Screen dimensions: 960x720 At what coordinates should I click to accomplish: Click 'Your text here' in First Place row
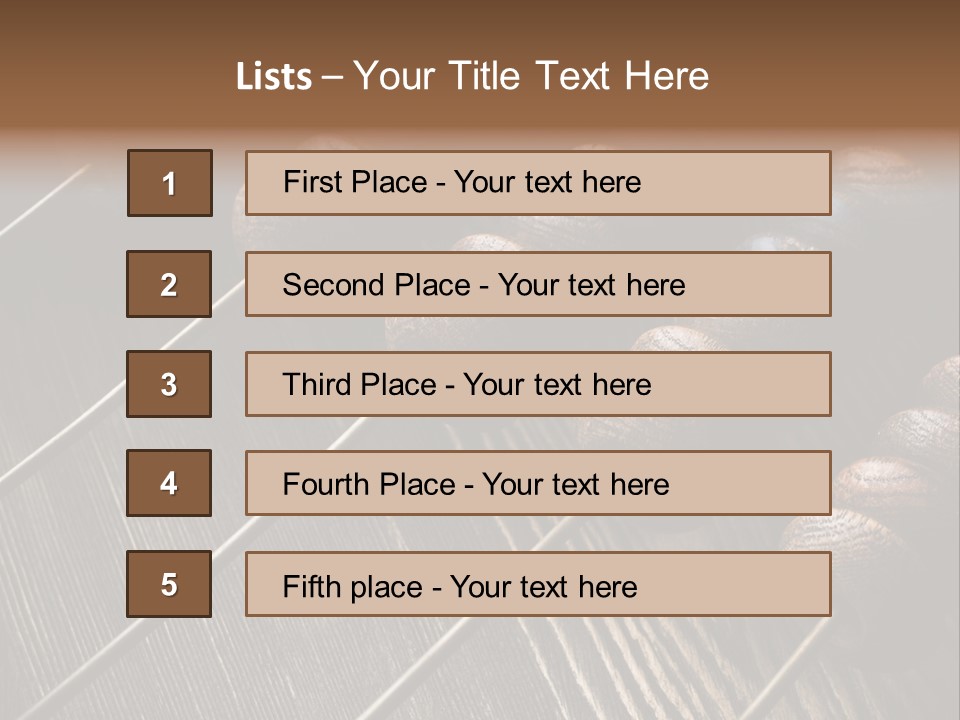point(547,183)
